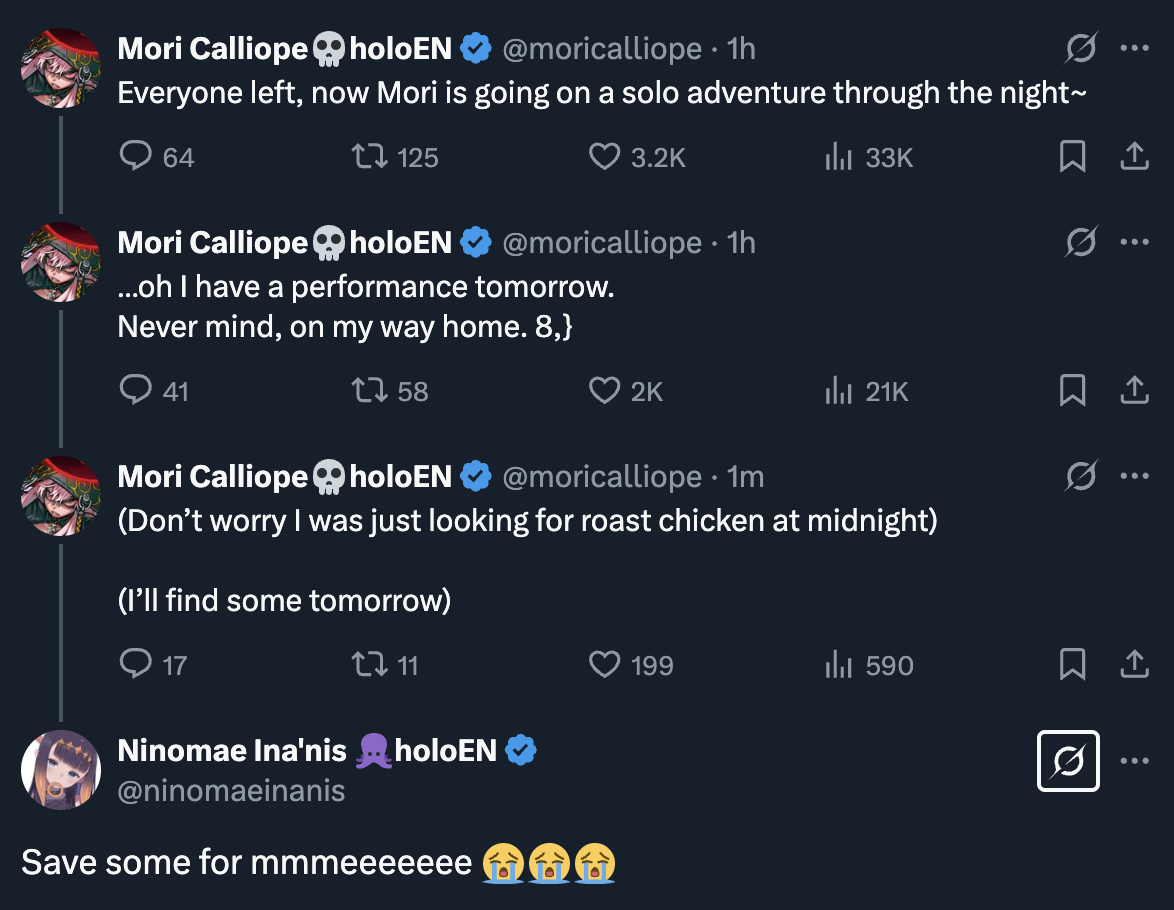The image size is (1174, 910).
Task: View analytics showing 33K views
Action: click(837, 157)
